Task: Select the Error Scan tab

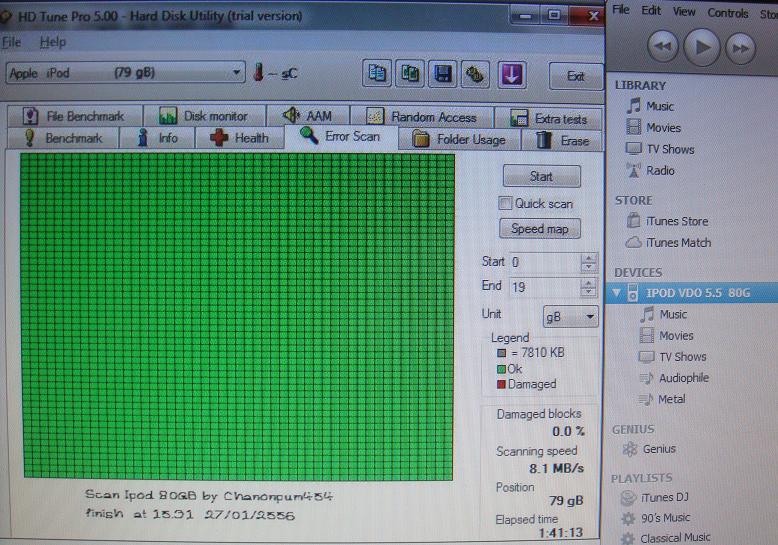Action: click(341, 136)
